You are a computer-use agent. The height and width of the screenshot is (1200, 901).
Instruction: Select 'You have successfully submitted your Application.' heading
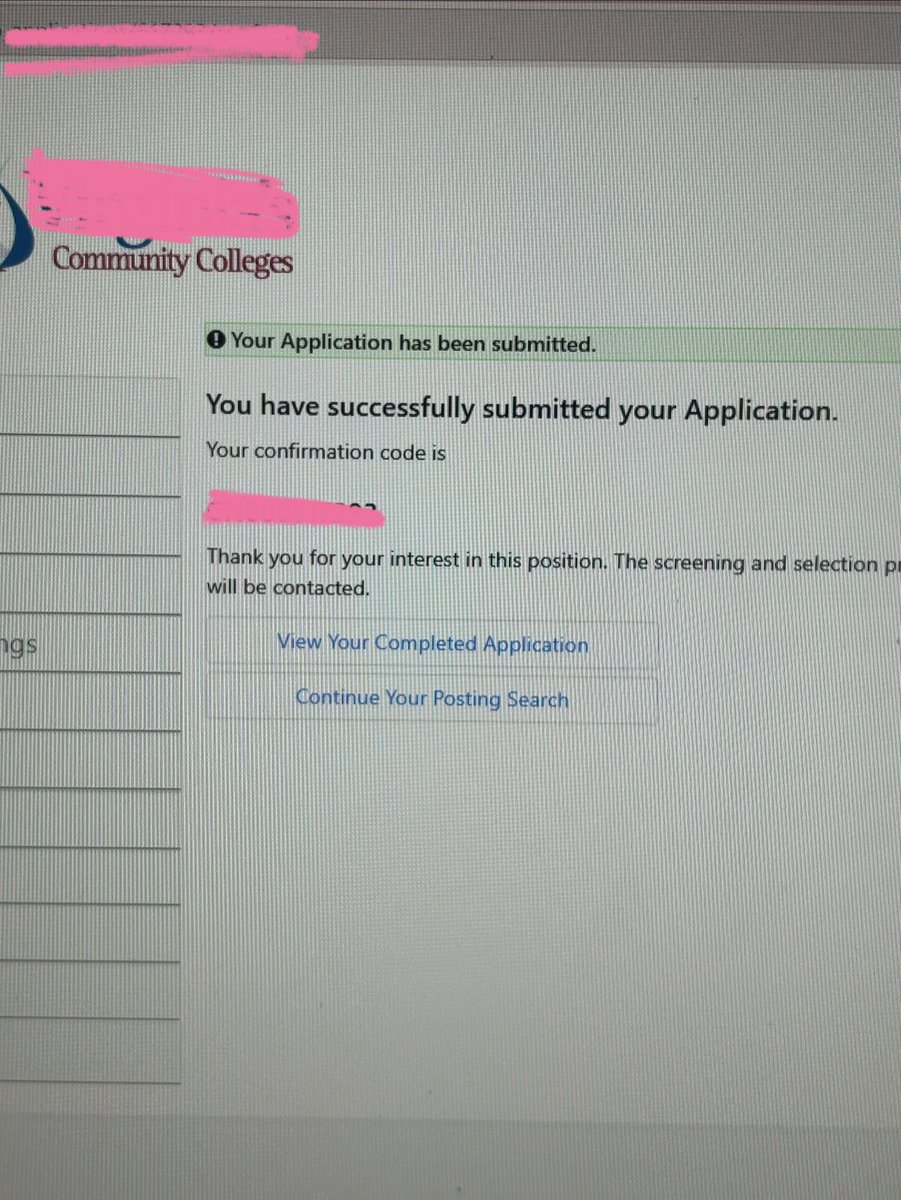521,408
